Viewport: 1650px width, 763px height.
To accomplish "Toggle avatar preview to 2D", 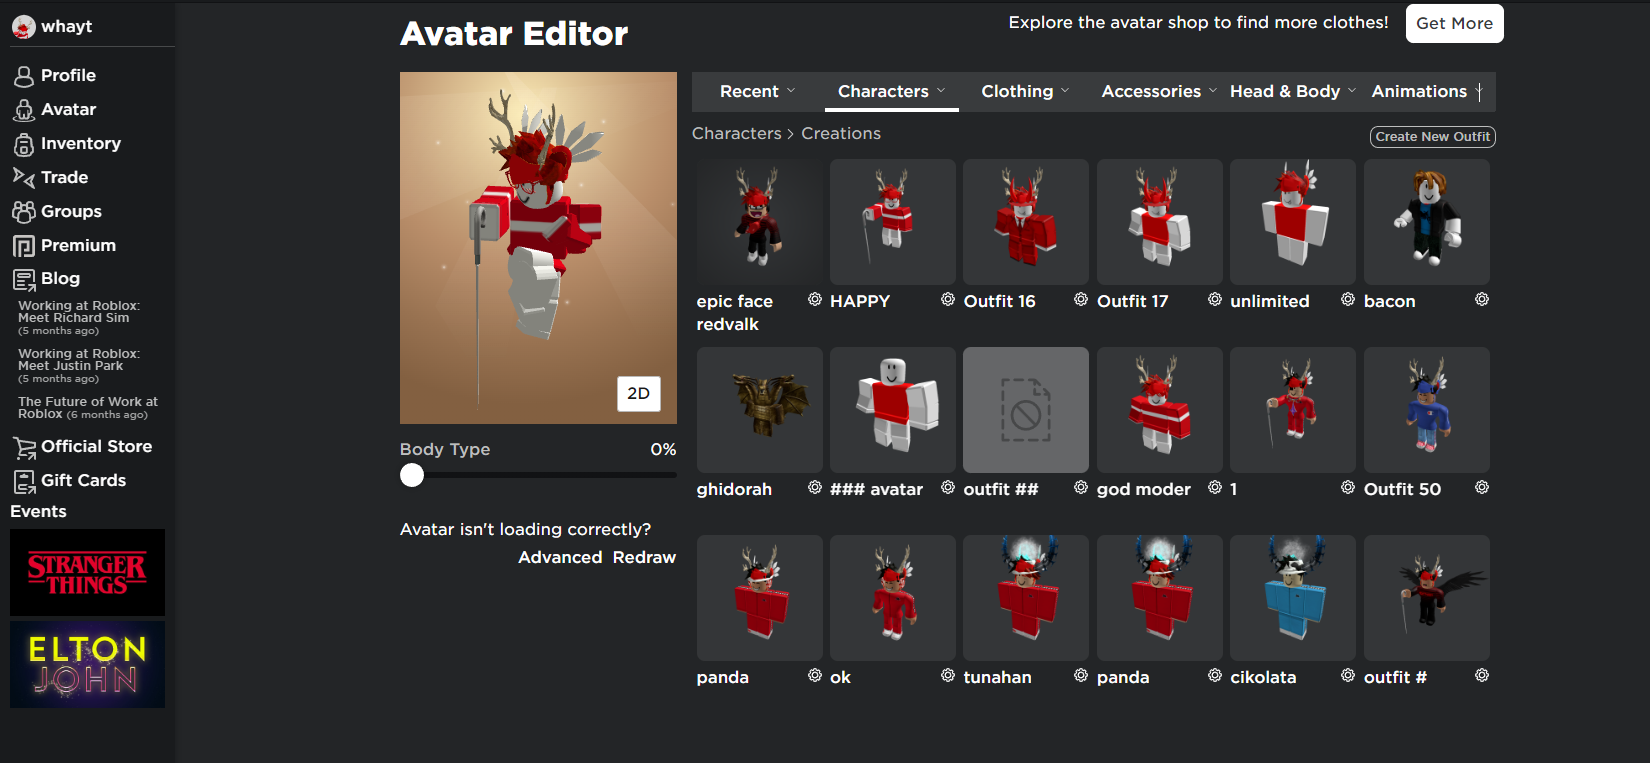I will coord(638,394).
